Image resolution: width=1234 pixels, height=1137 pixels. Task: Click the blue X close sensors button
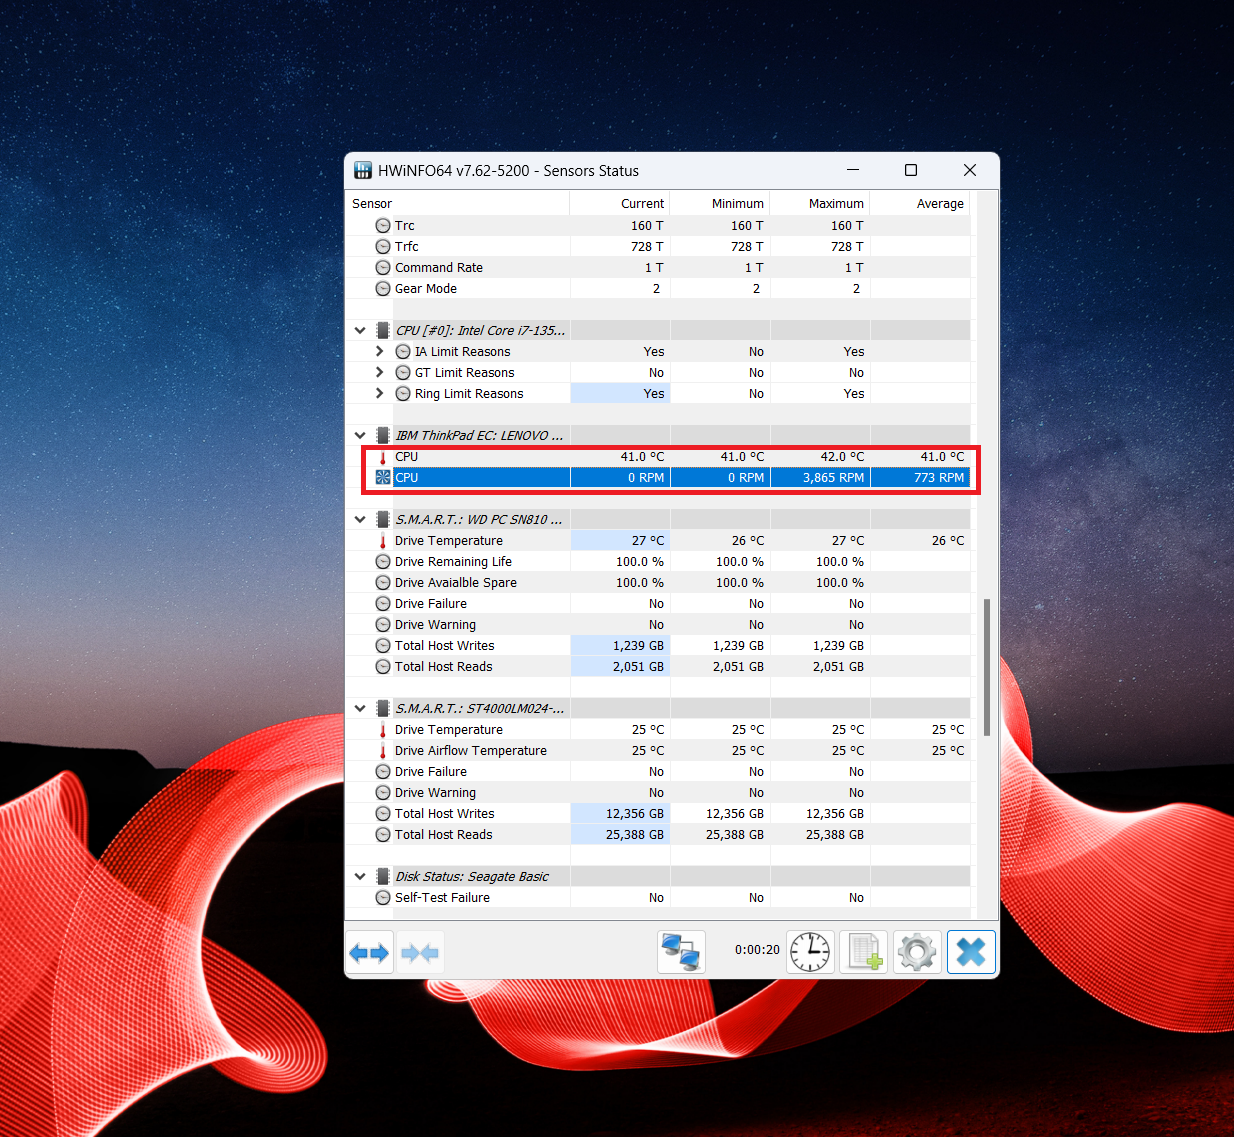coord(970,951)
